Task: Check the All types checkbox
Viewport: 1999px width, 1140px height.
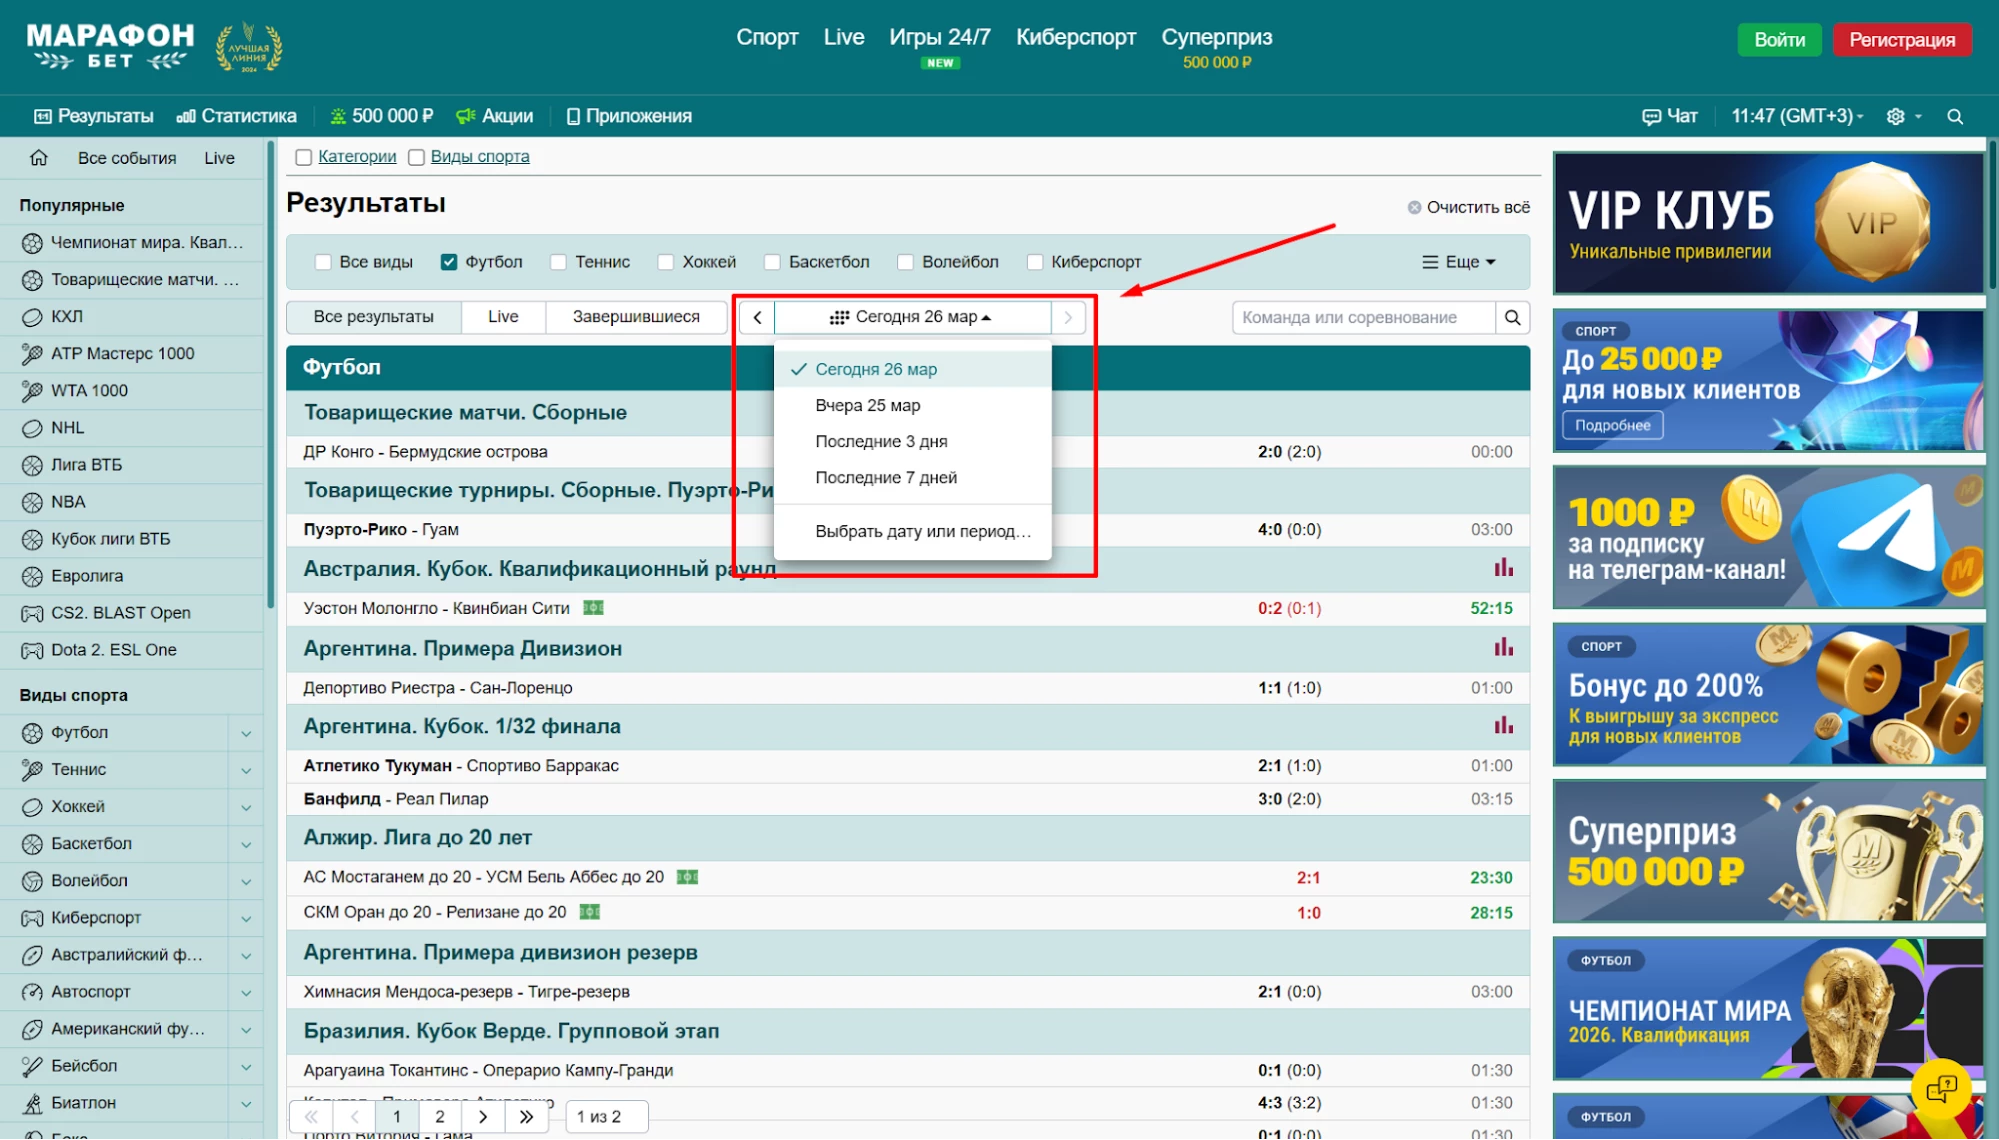Action: click(323, 262)
